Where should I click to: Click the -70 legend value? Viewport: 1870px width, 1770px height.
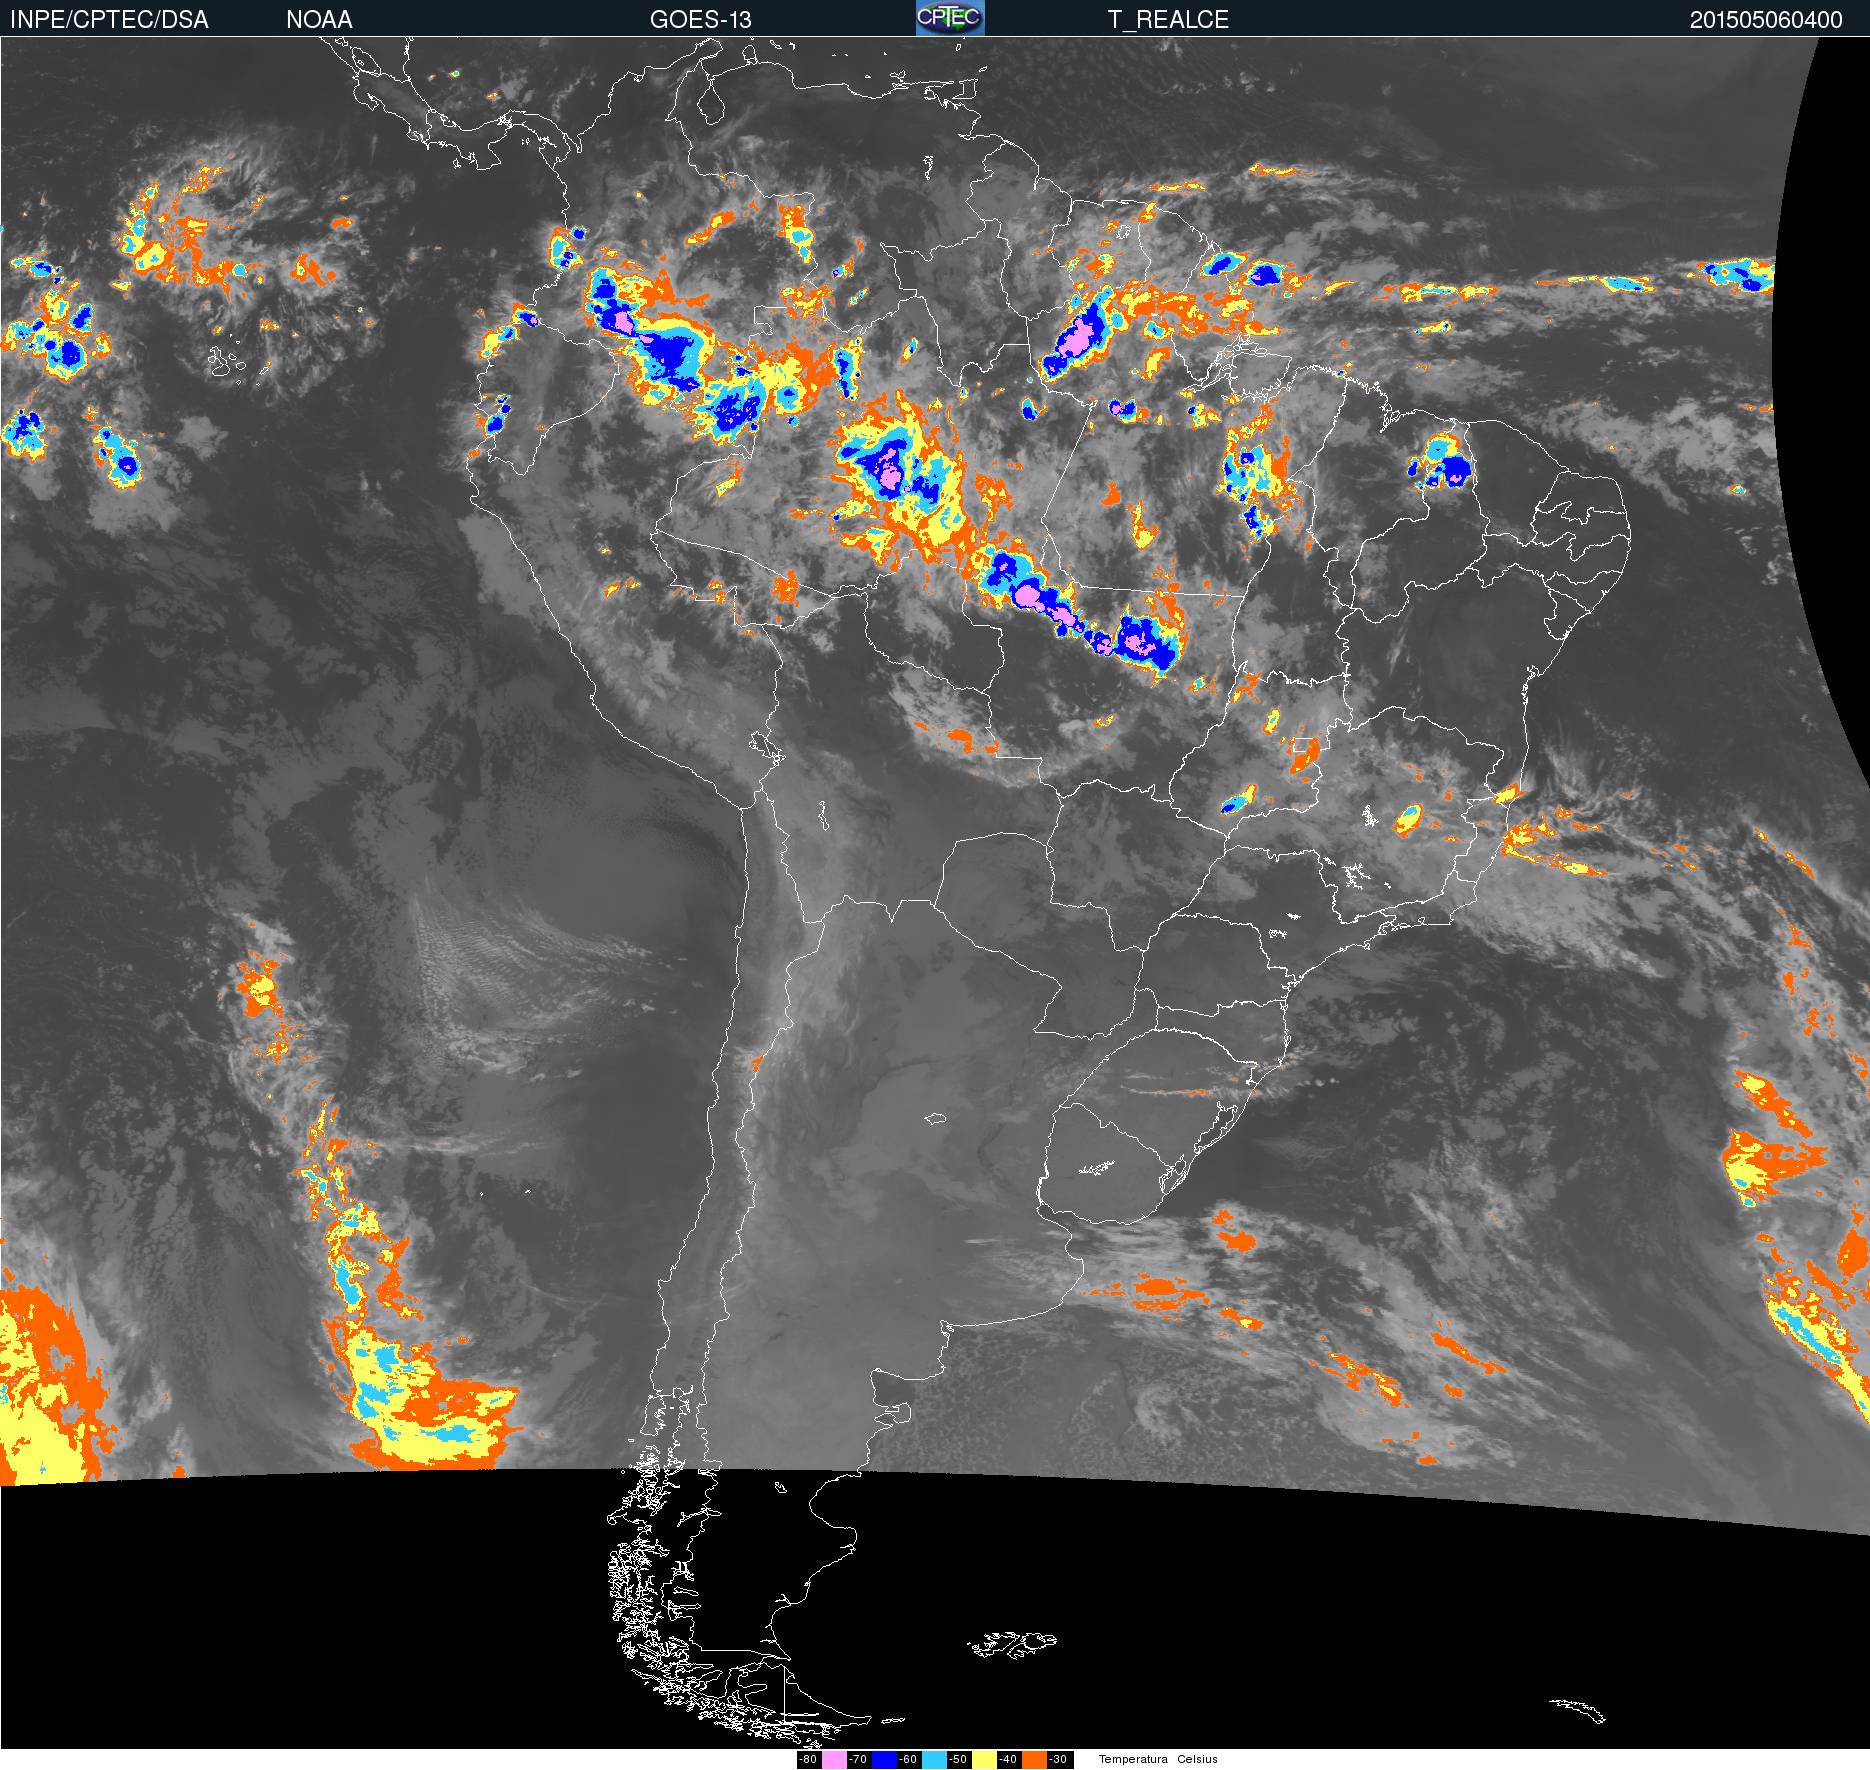tap(859, 1759)
